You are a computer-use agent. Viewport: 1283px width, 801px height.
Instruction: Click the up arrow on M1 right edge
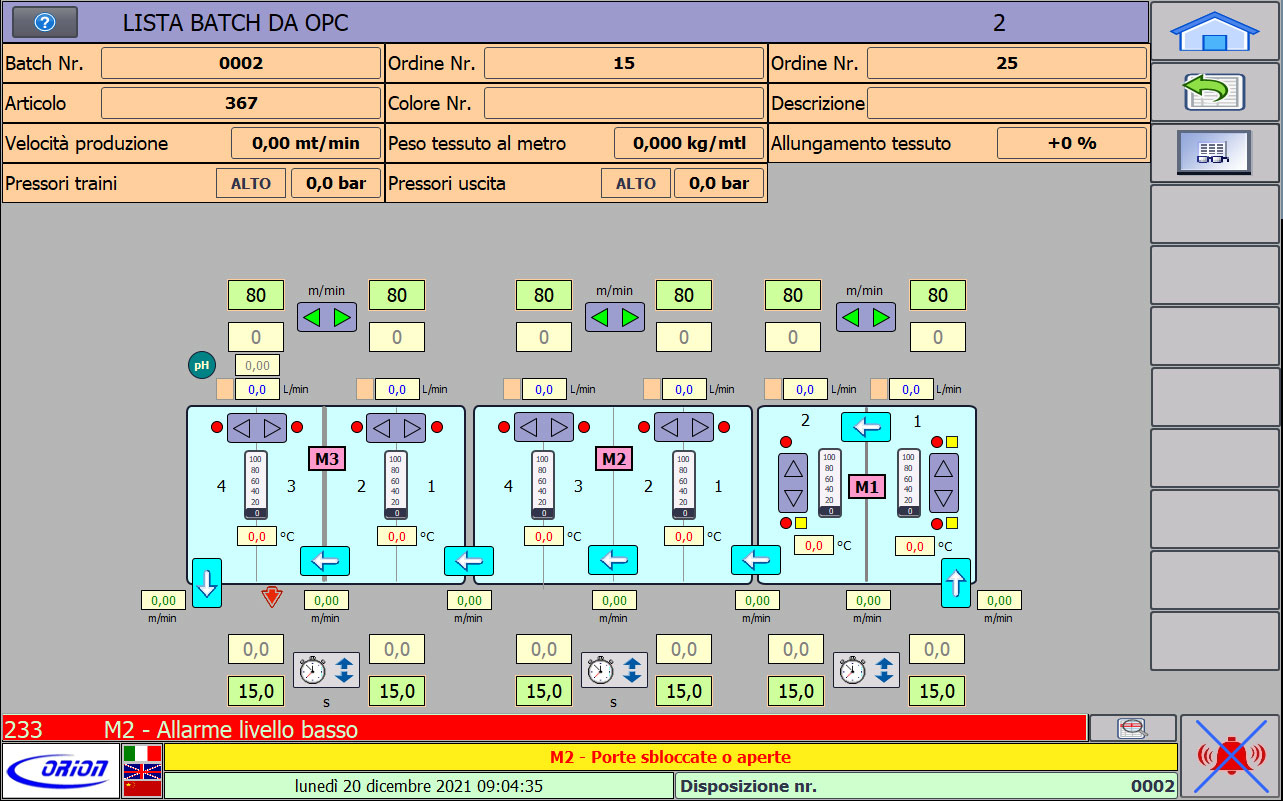coord(955,583)
